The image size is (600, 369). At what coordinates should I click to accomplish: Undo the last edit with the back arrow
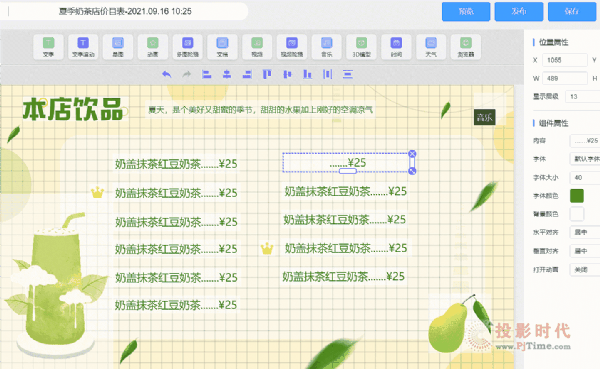click(x=166, y=74)
